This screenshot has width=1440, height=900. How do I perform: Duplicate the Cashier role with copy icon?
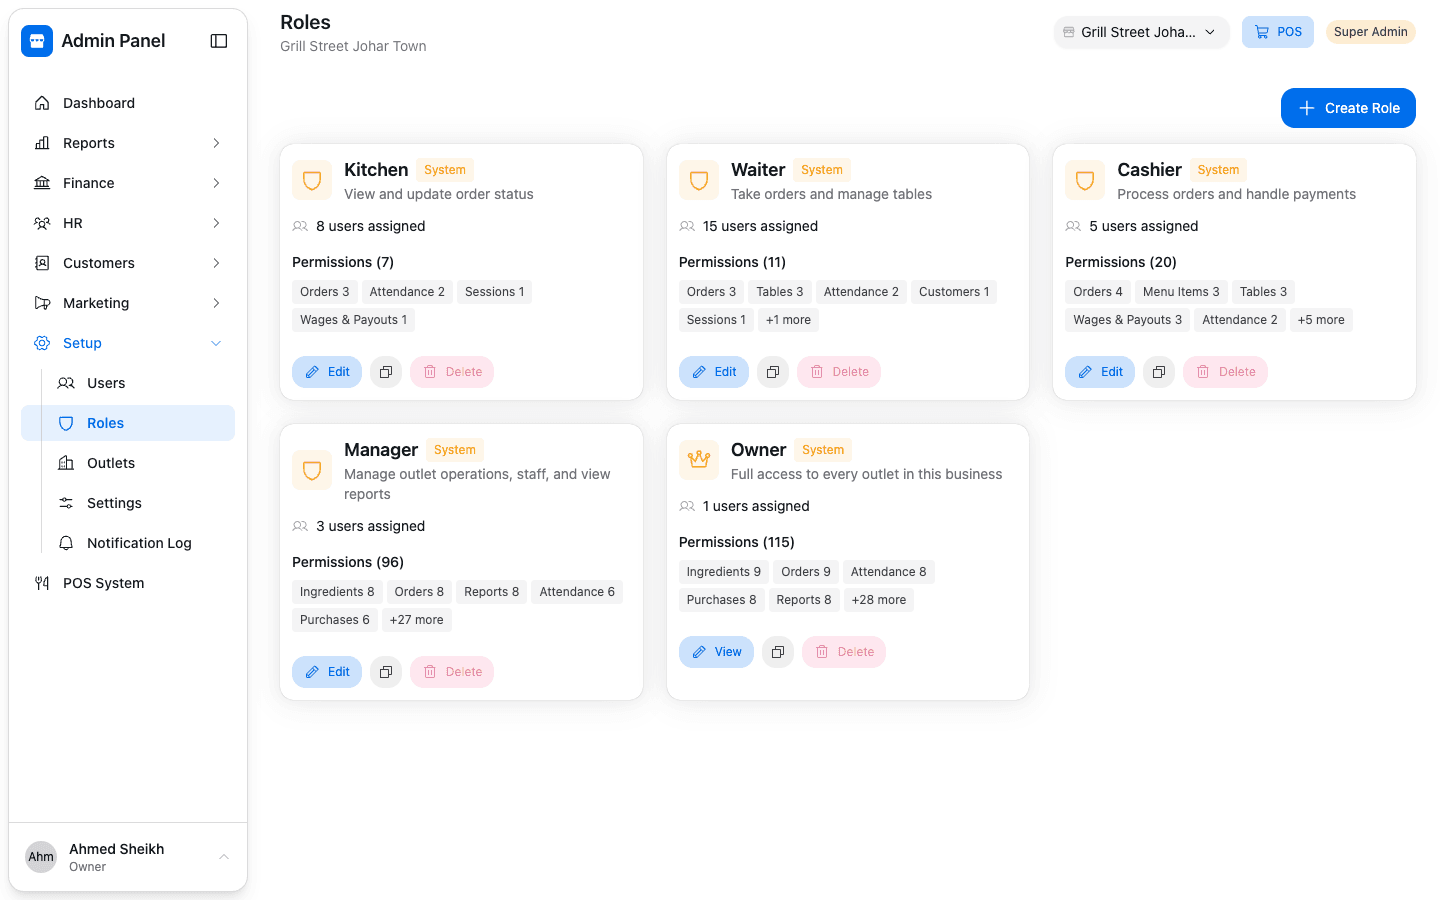click(x=1159, y=372)
